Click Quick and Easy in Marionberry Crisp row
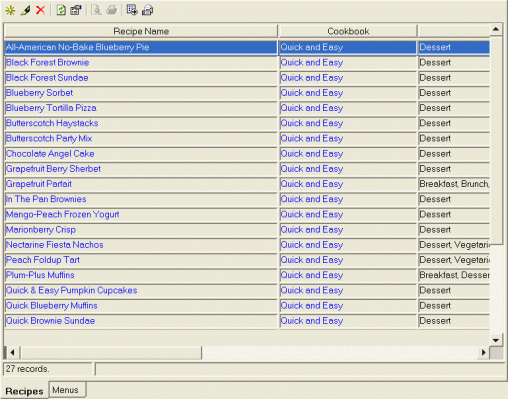The image size is (508, 399). click(348, 230)
